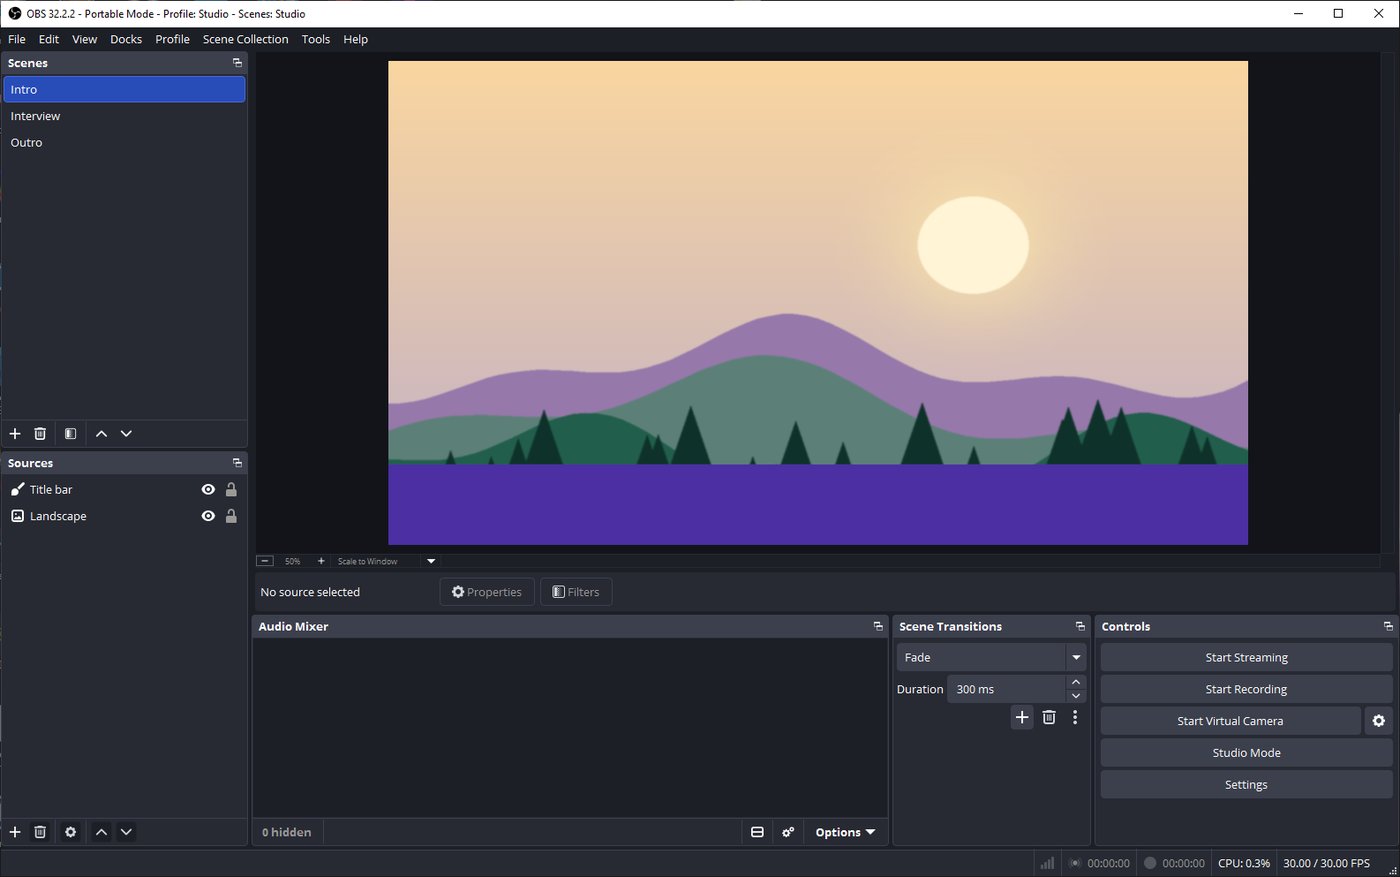Move the source up in the Sources list
1400x877 pixels.
point(101,832)
